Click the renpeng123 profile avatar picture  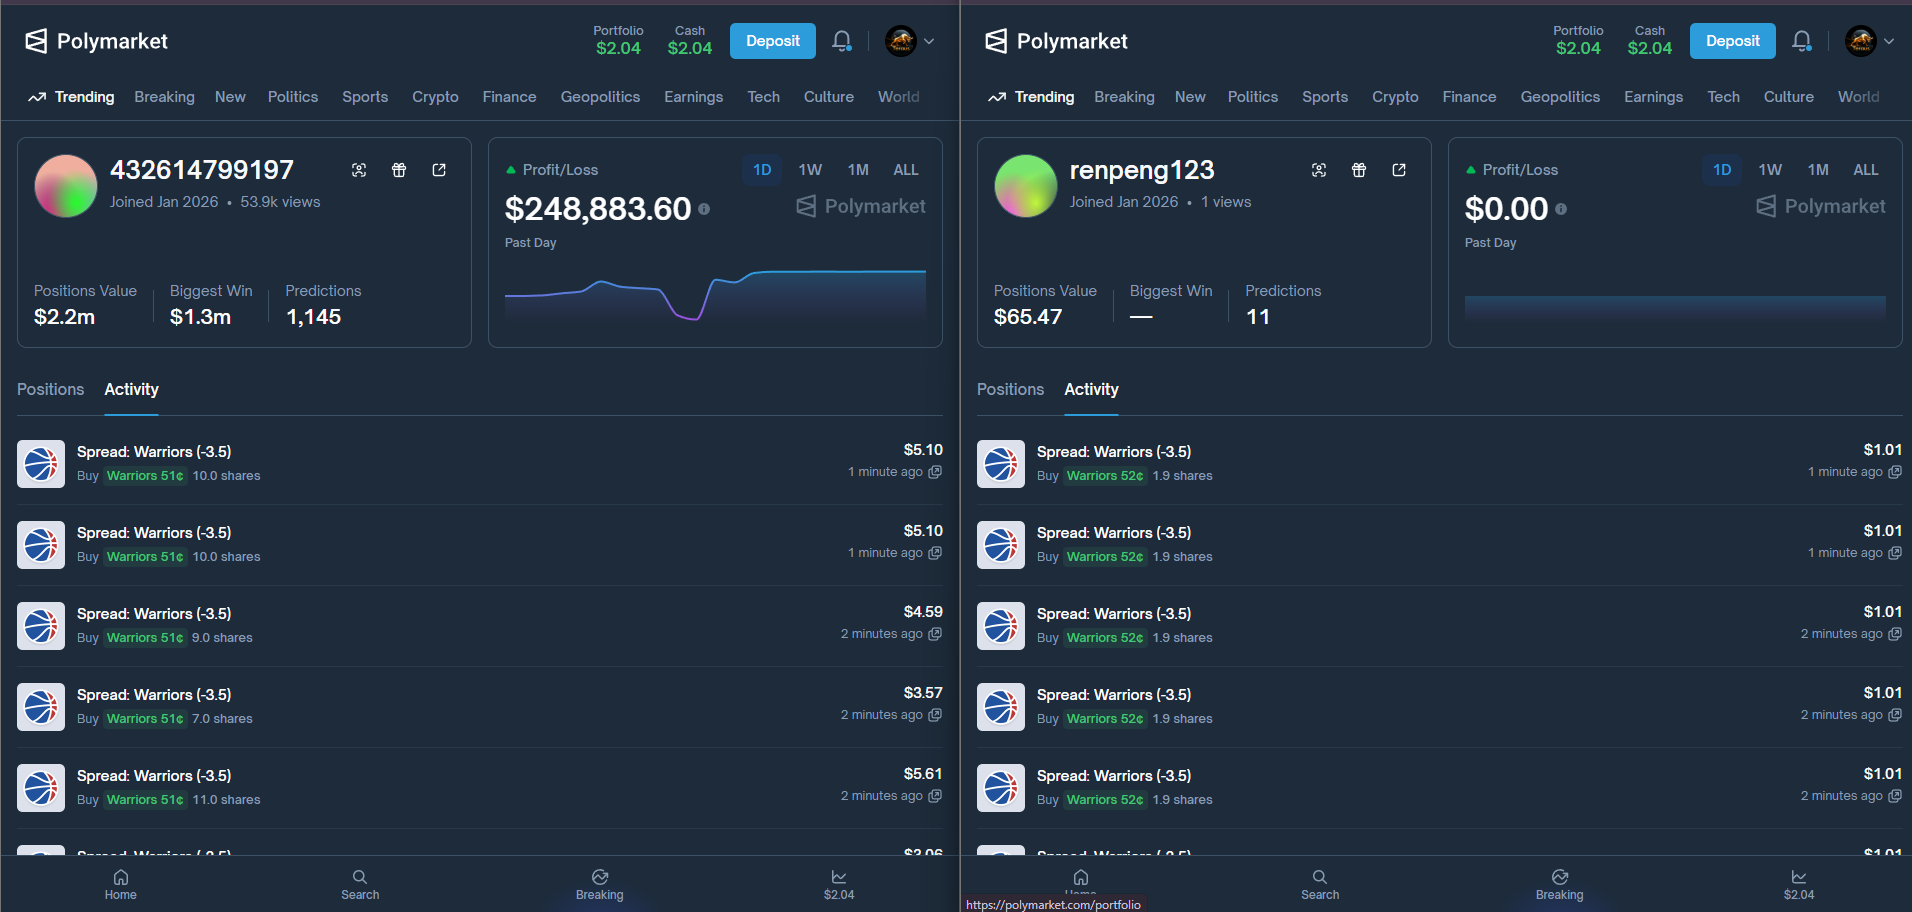1026,186
